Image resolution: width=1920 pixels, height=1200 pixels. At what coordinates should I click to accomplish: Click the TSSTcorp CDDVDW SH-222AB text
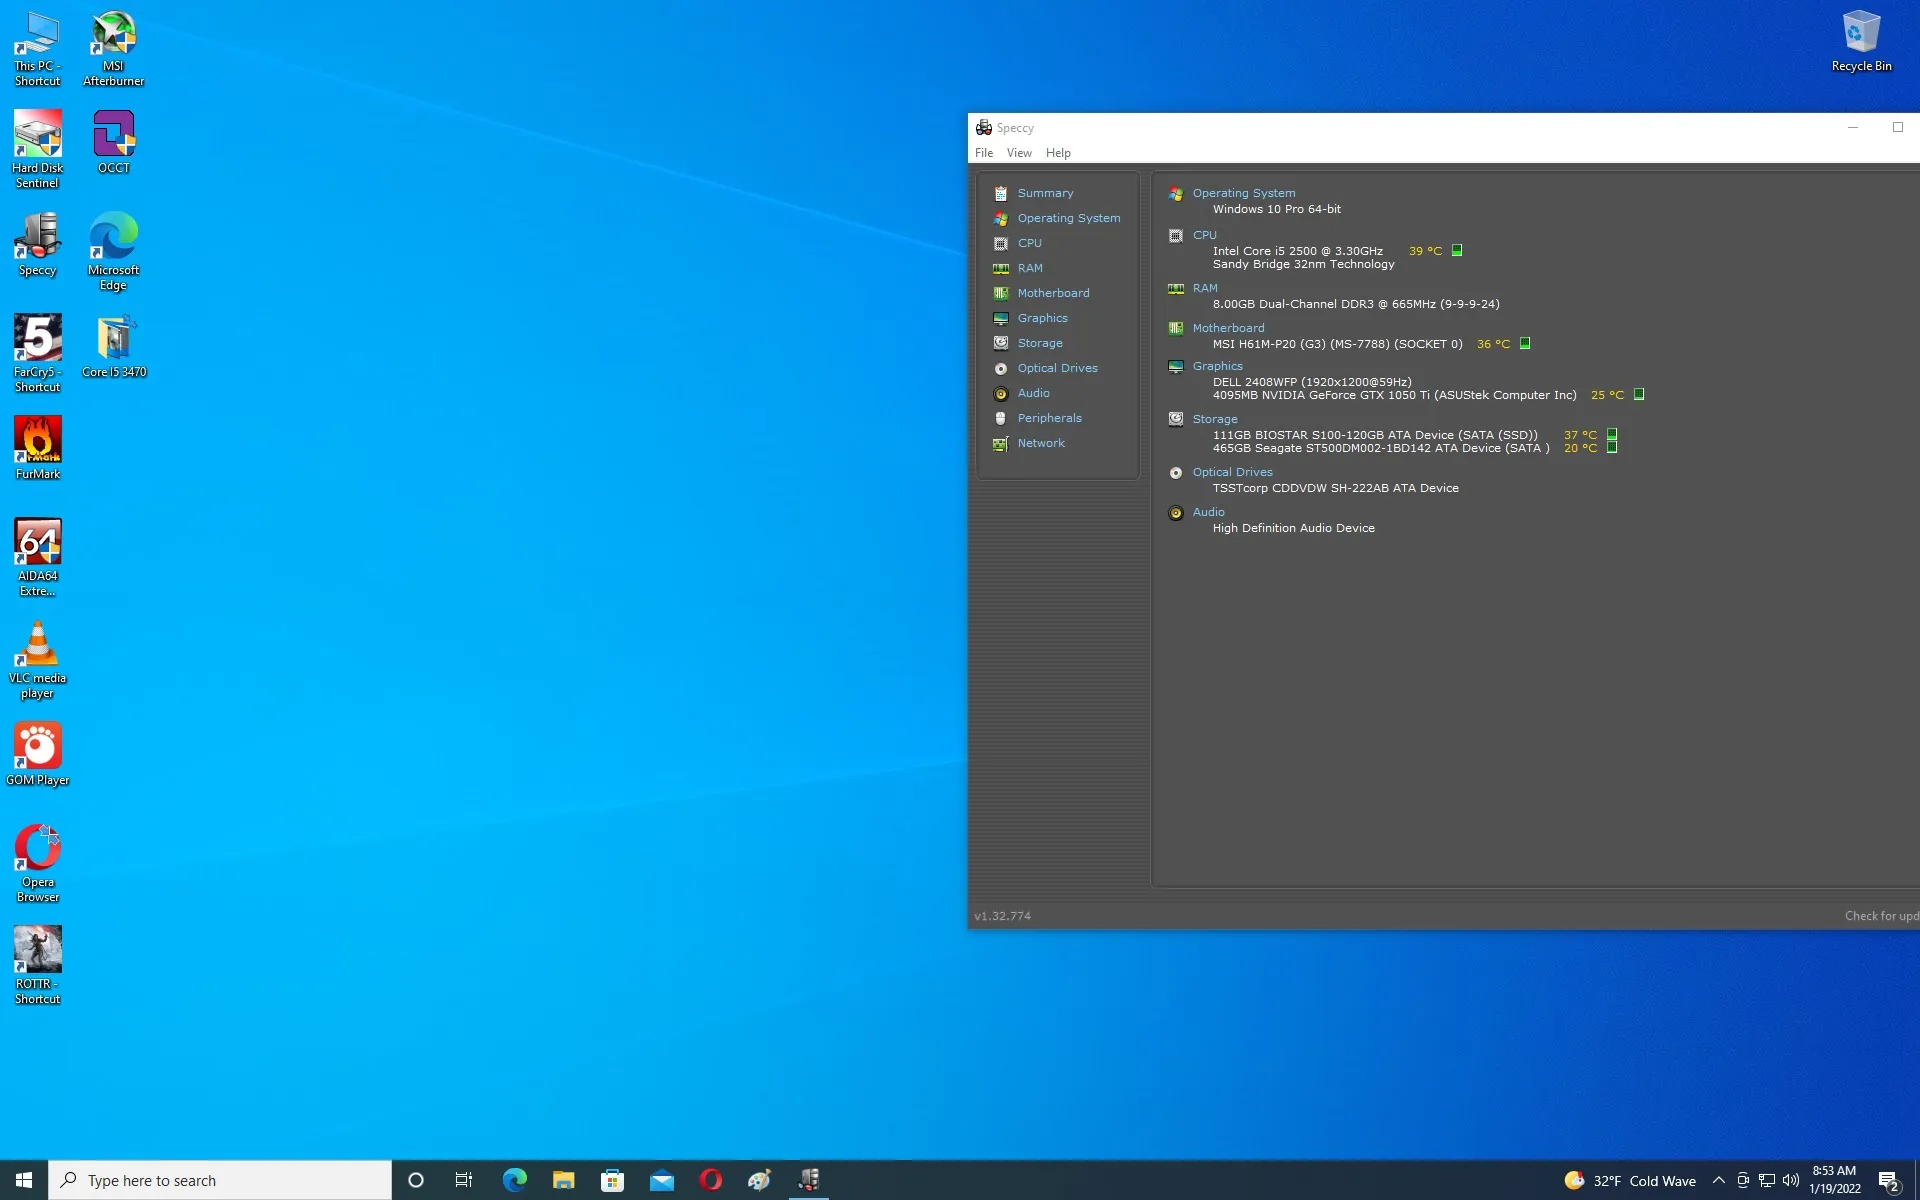pyautogui.click(x=1335, y=488)
